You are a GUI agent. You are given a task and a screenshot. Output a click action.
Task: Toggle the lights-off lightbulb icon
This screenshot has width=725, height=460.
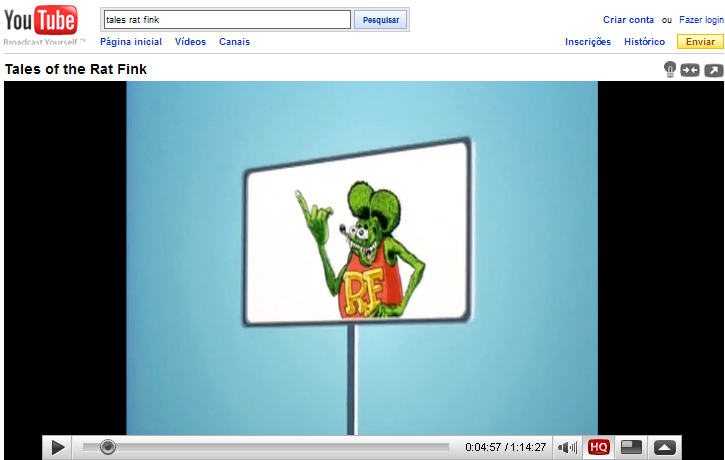(x=670, y=69)
